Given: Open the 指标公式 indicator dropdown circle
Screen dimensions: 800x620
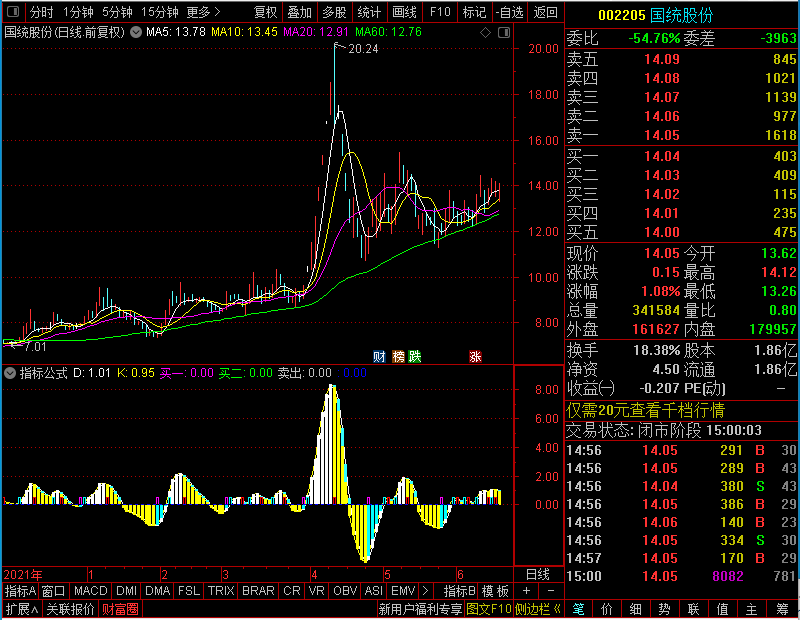Looking at the screenshot, I should pos(10,373).
